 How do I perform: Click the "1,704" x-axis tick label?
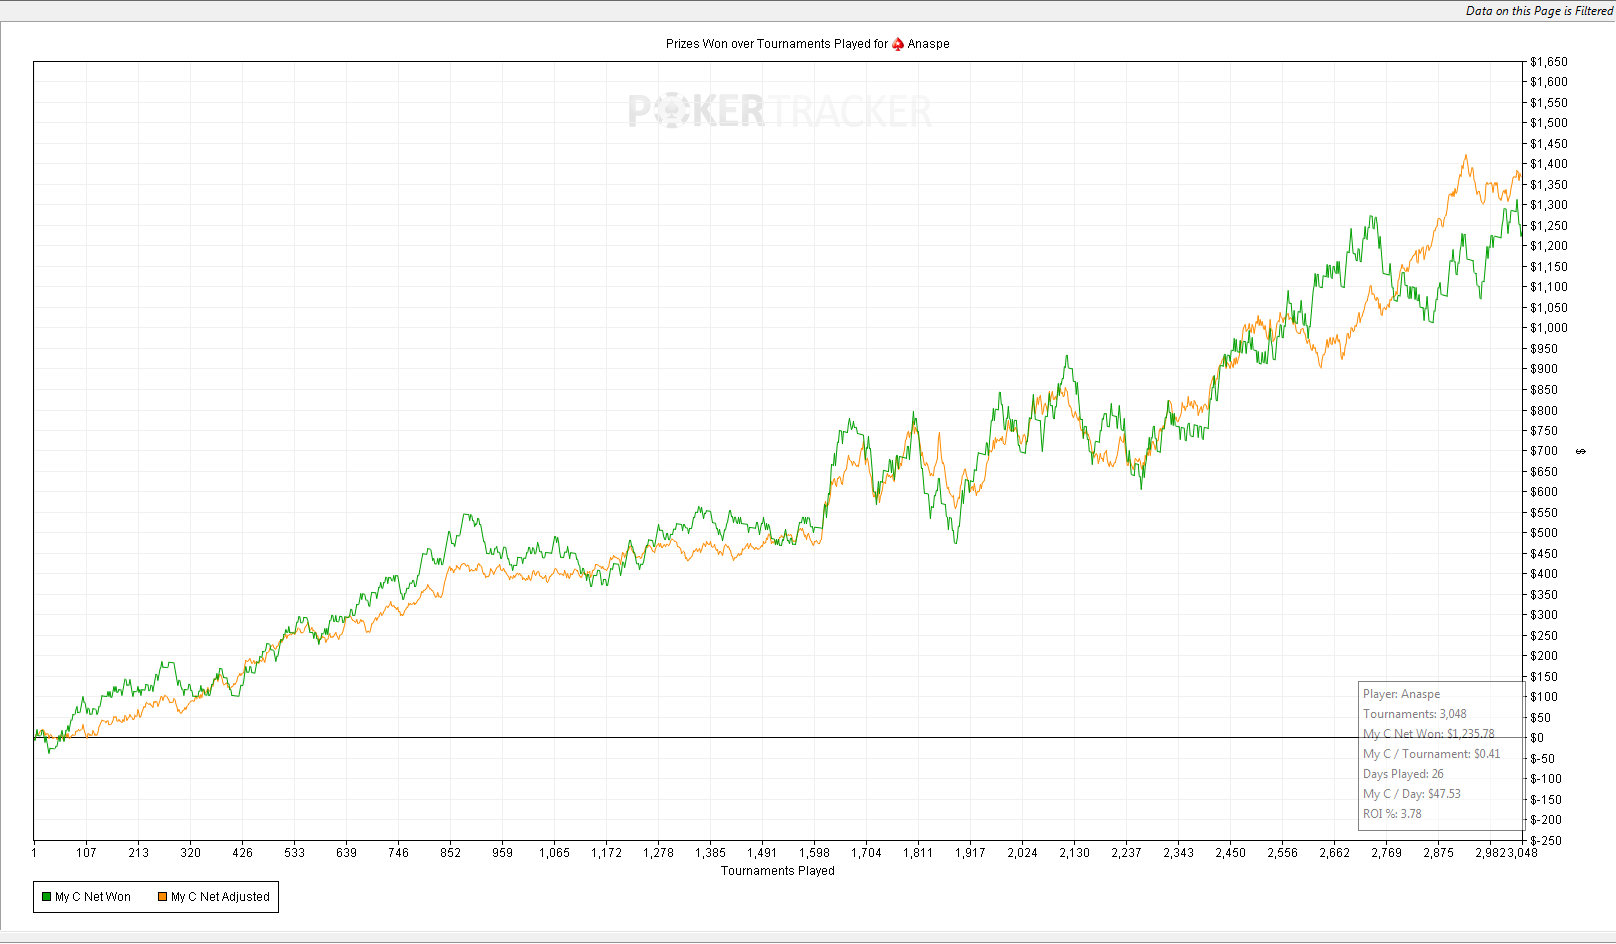tap(866, 853)
